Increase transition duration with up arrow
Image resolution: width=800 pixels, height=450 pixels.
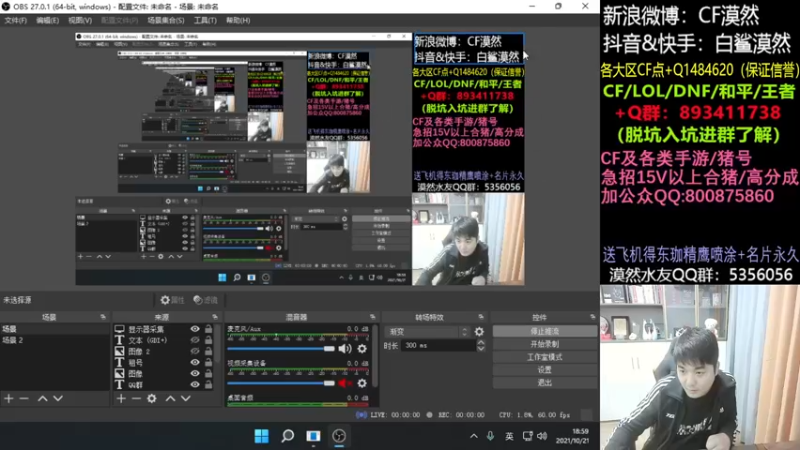click(x=481, y=343)
